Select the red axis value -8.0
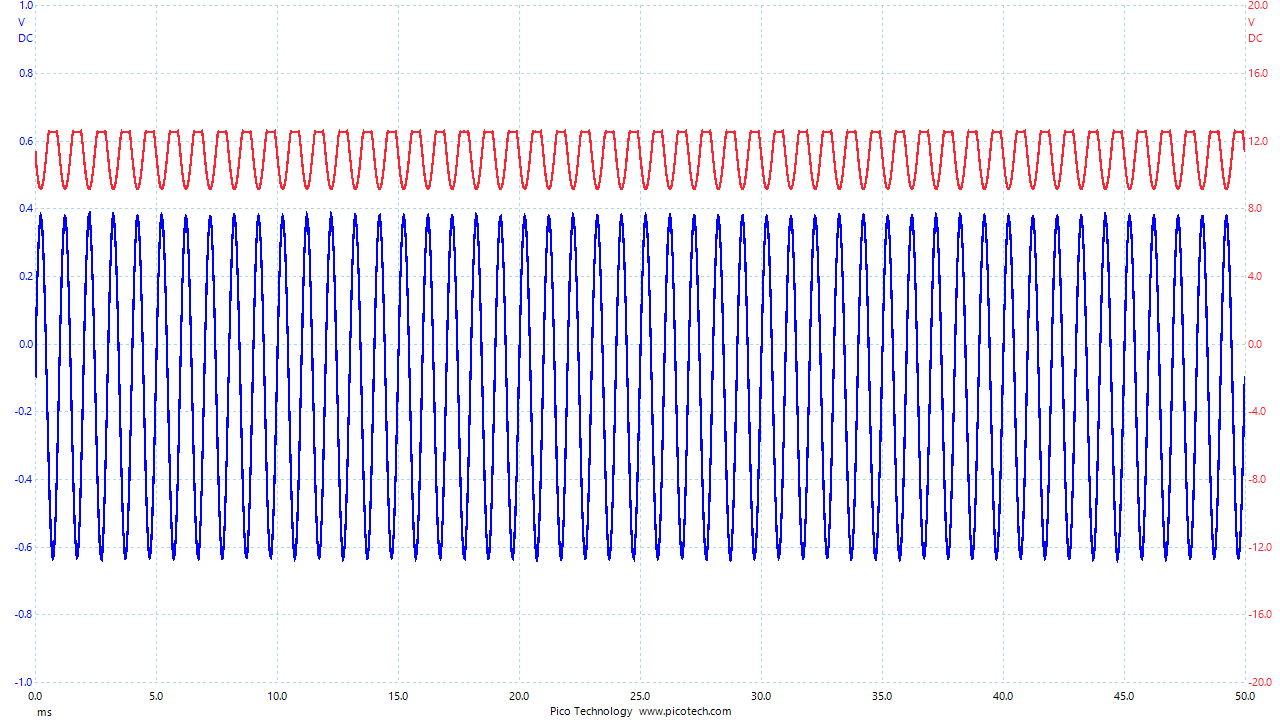Image resolution: width=1280 pixels, height=720 pixels. pyautogui.click(x=1257, y=480)
